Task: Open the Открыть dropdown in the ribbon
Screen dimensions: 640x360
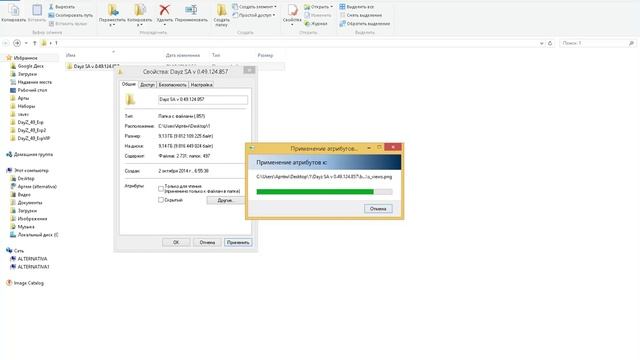Action: (x=319, y=7)
